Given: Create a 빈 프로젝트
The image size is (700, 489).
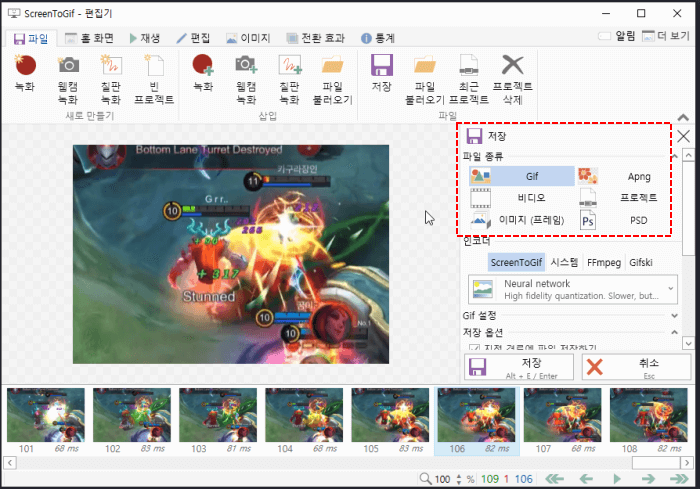Looking at the screenshot, I should [x=154, y=79].
